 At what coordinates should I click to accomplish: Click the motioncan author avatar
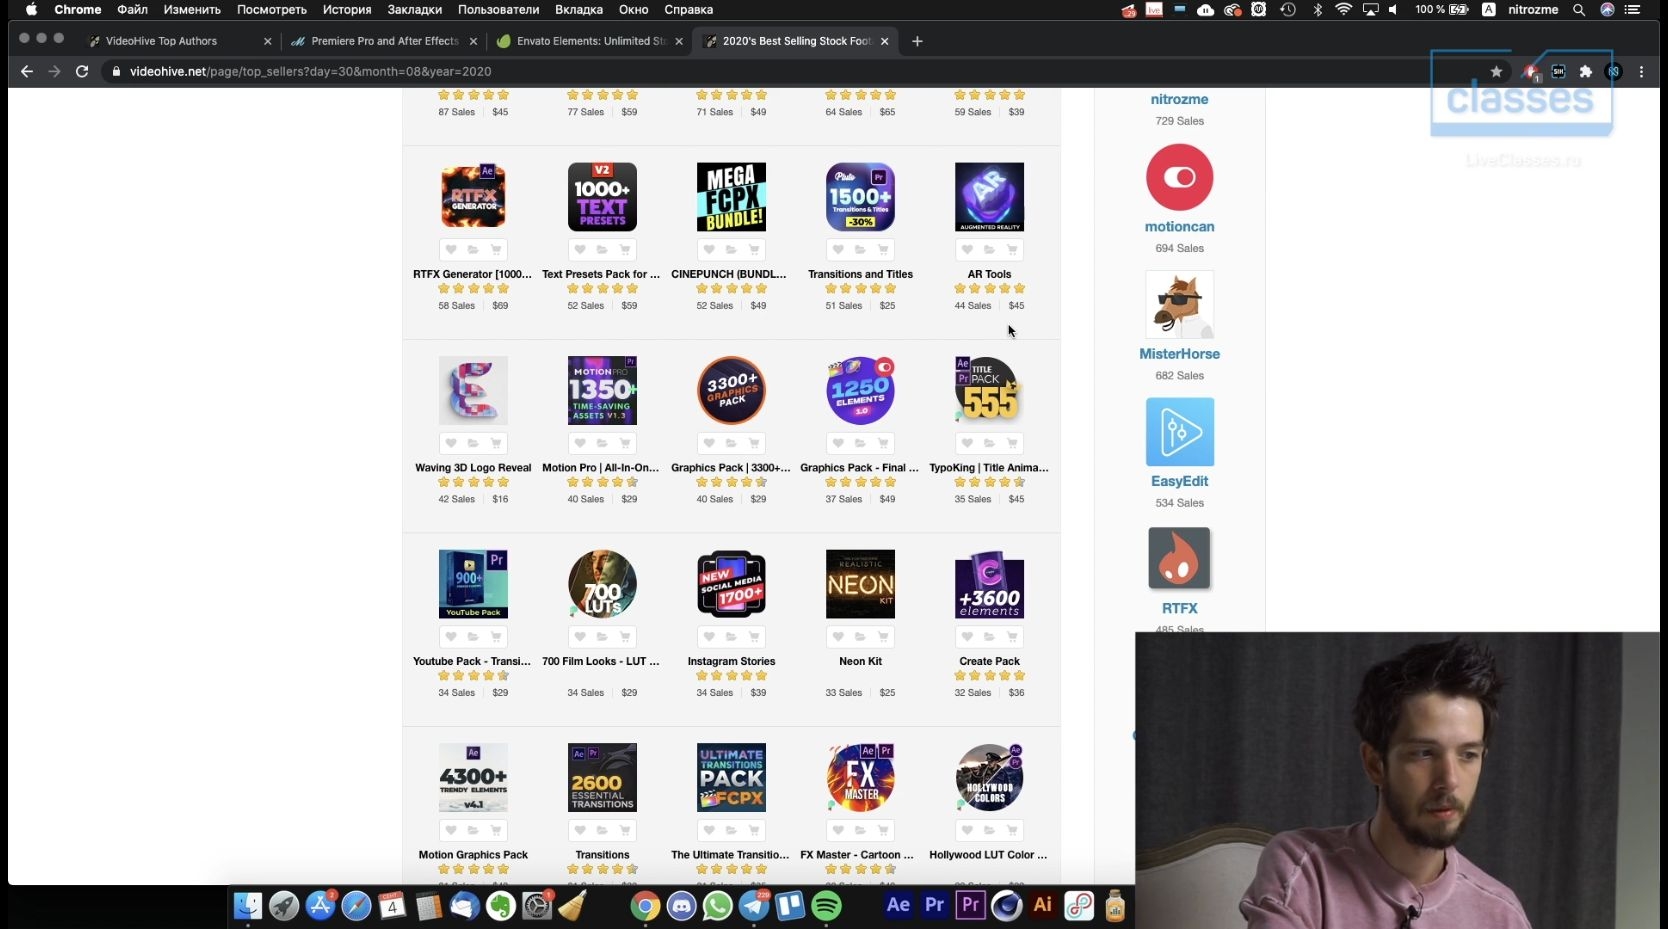(x=1180, y=177)
